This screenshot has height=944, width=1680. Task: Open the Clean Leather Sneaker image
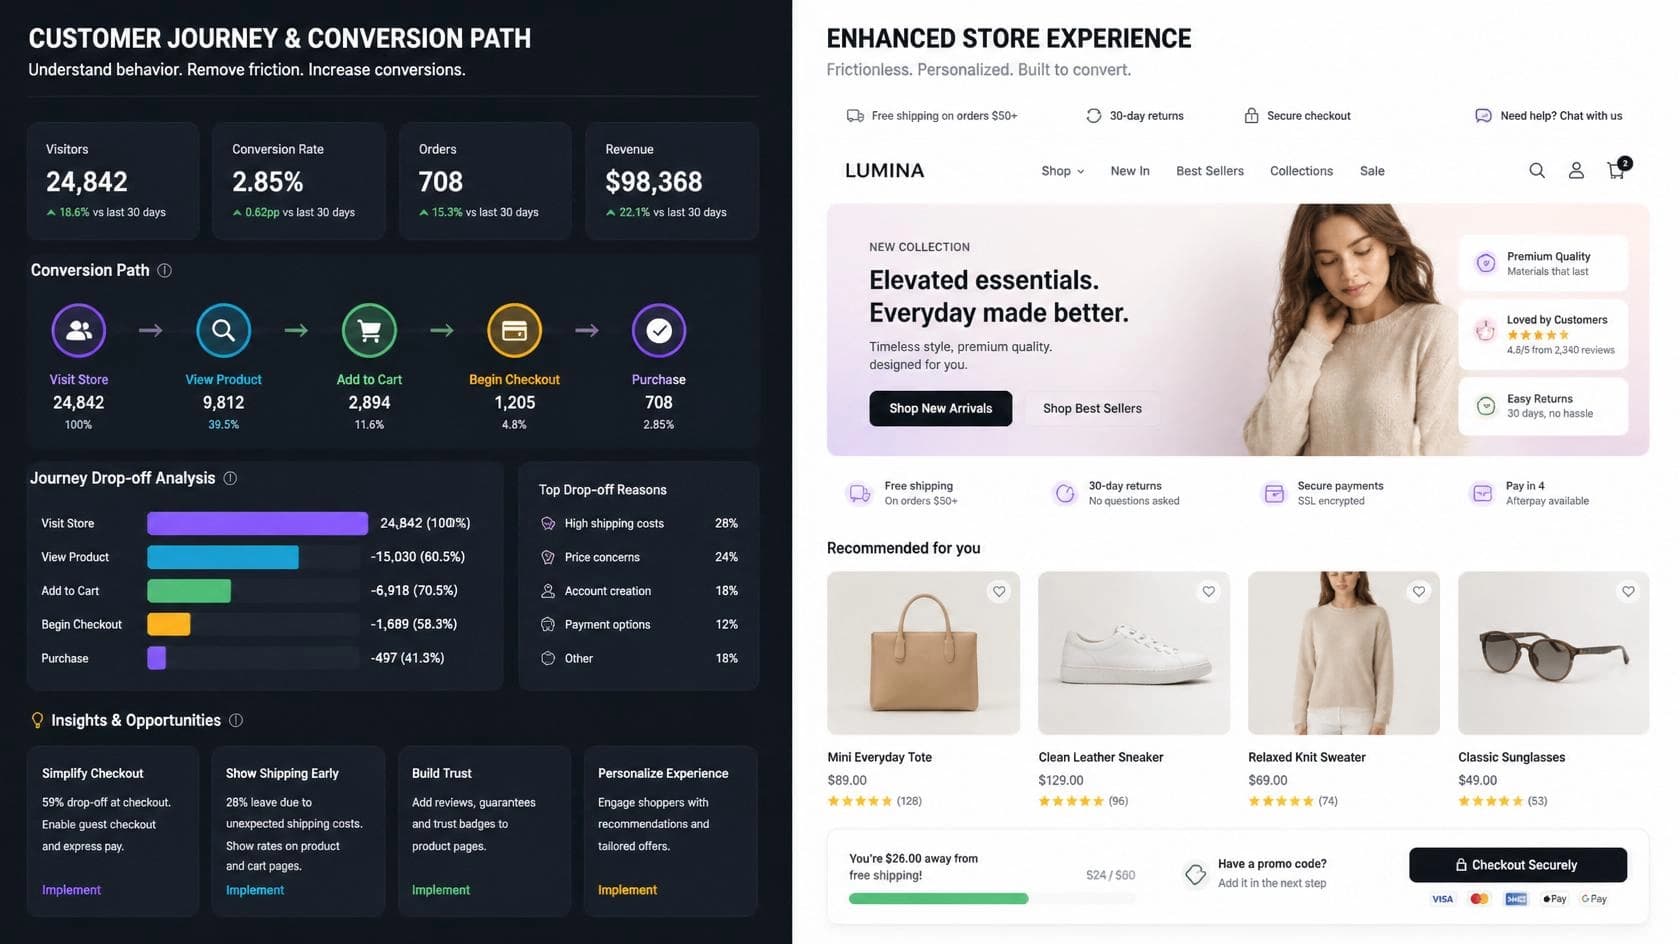coord(1134,653)
